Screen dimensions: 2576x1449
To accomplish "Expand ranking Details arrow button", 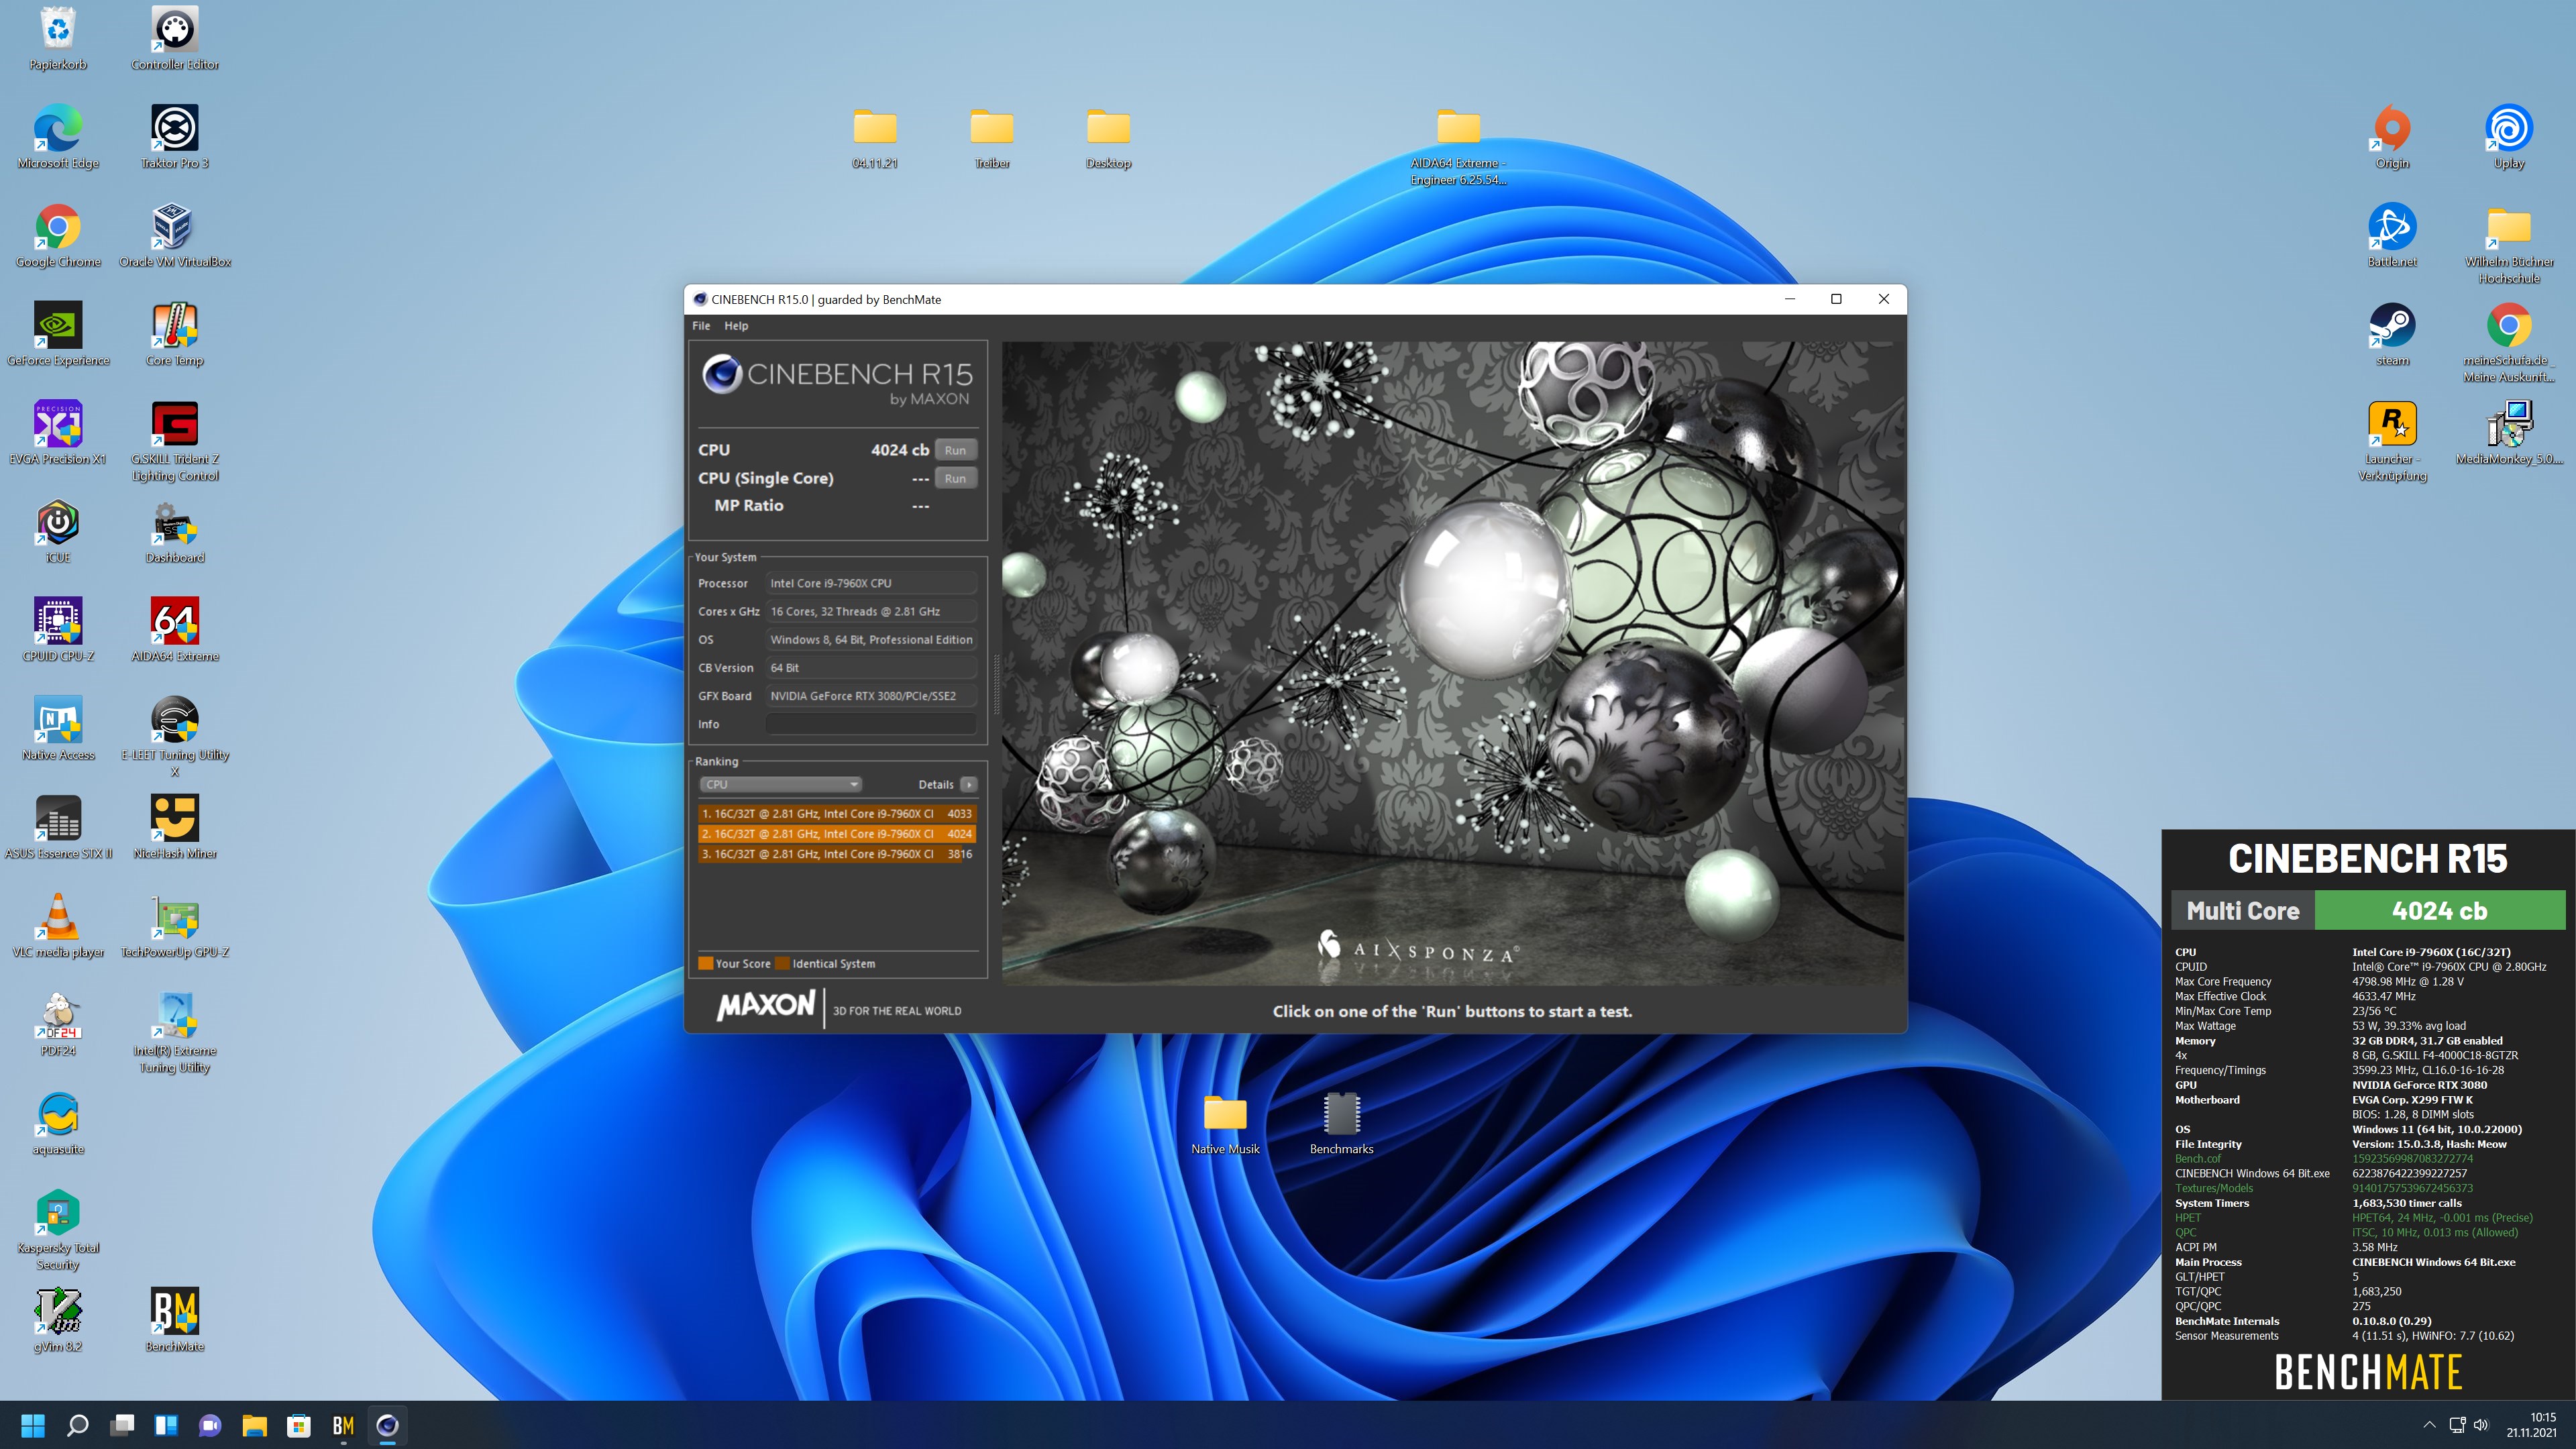I will [968, 784].
